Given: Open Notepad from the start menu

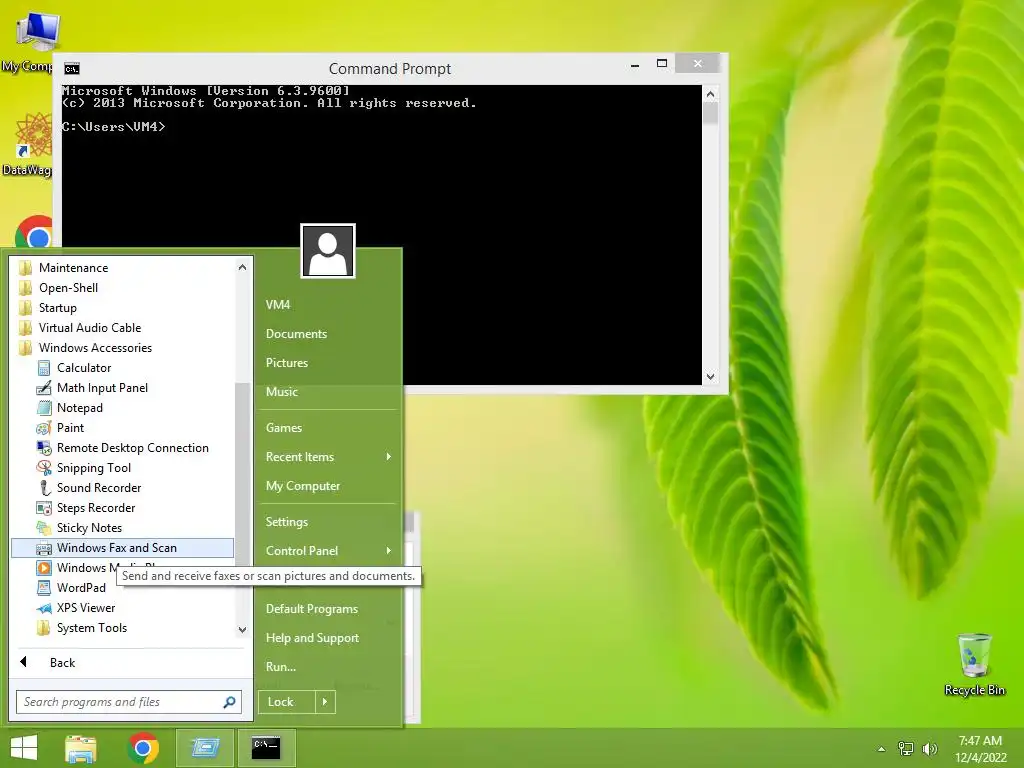Looking at the screenshot, I should click(122, 408).
